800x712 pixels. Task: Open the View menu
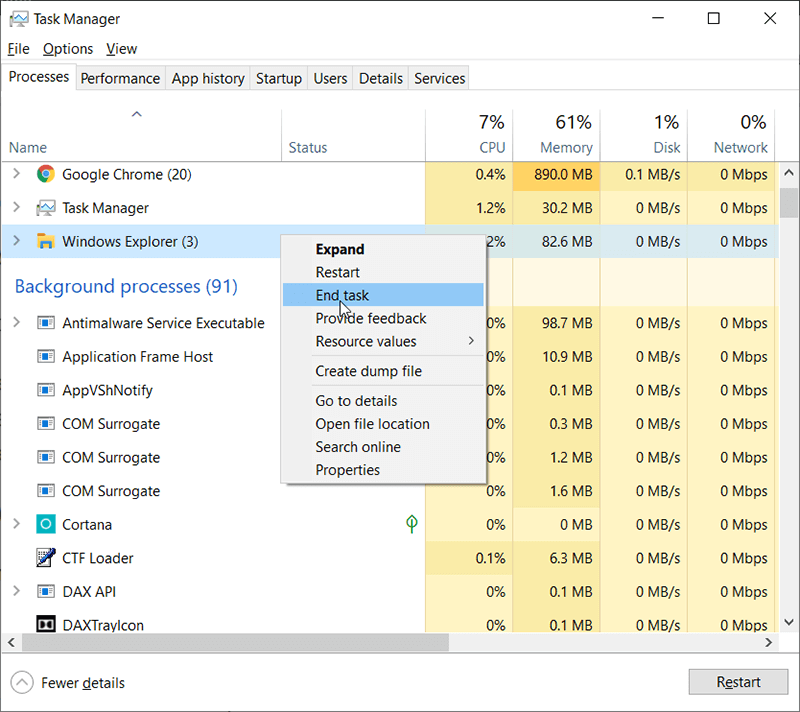coord(121,48)
